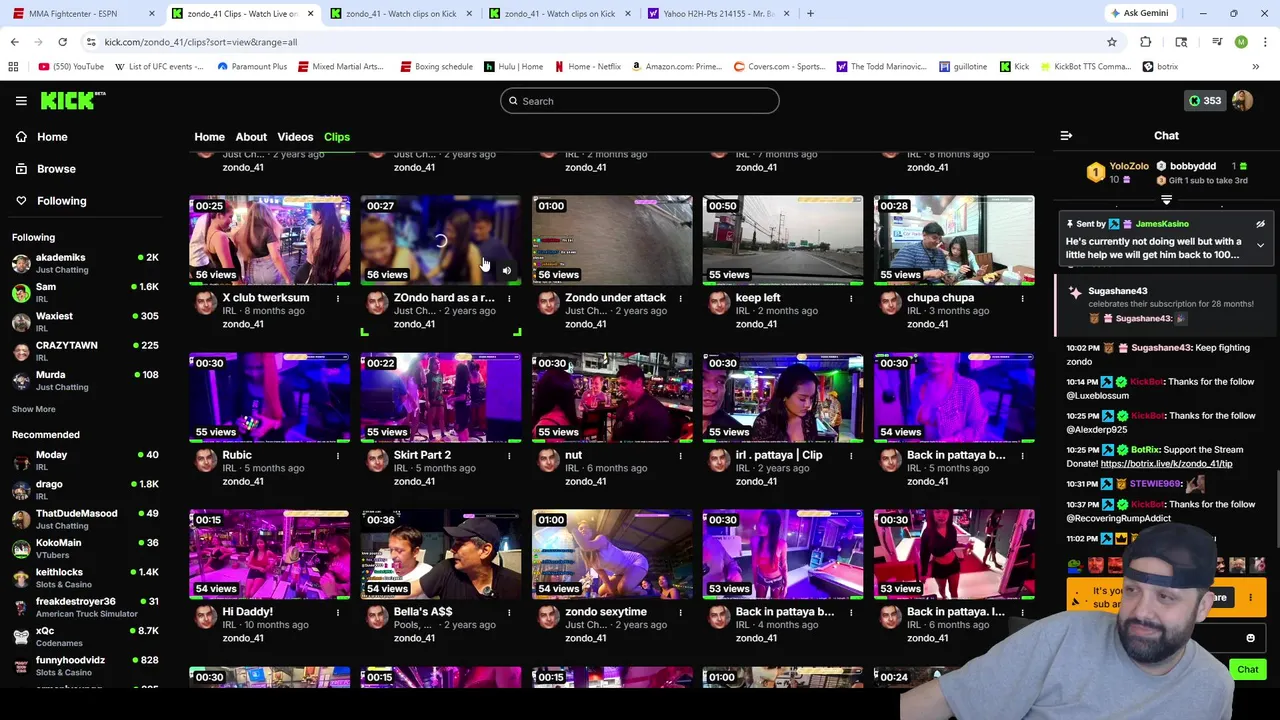Open options for Rubic clip
The image size is (1280, 720).
[338, 455]
